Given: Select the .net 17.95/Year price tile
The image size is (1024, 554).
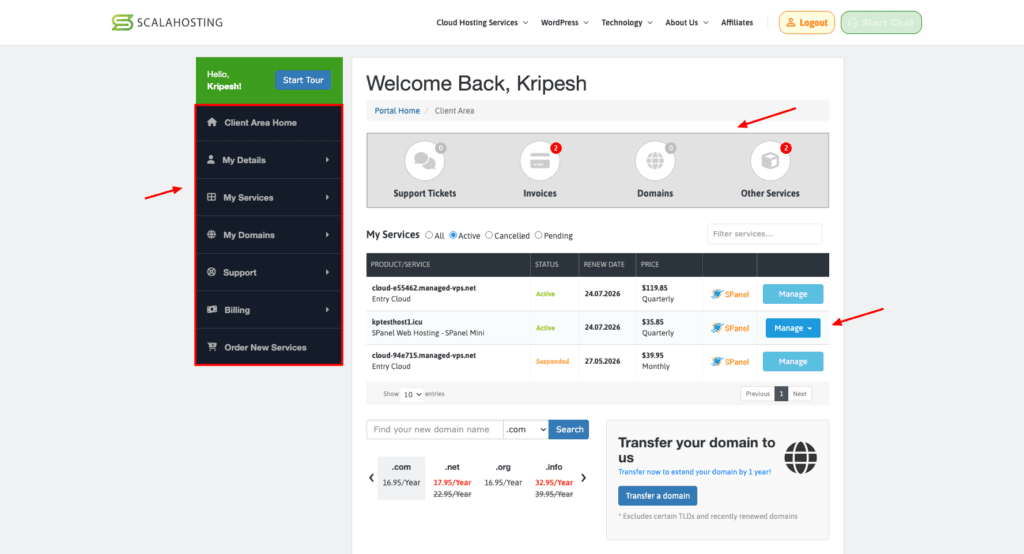Looking at the screenshot, I should [x=452, y=480].
